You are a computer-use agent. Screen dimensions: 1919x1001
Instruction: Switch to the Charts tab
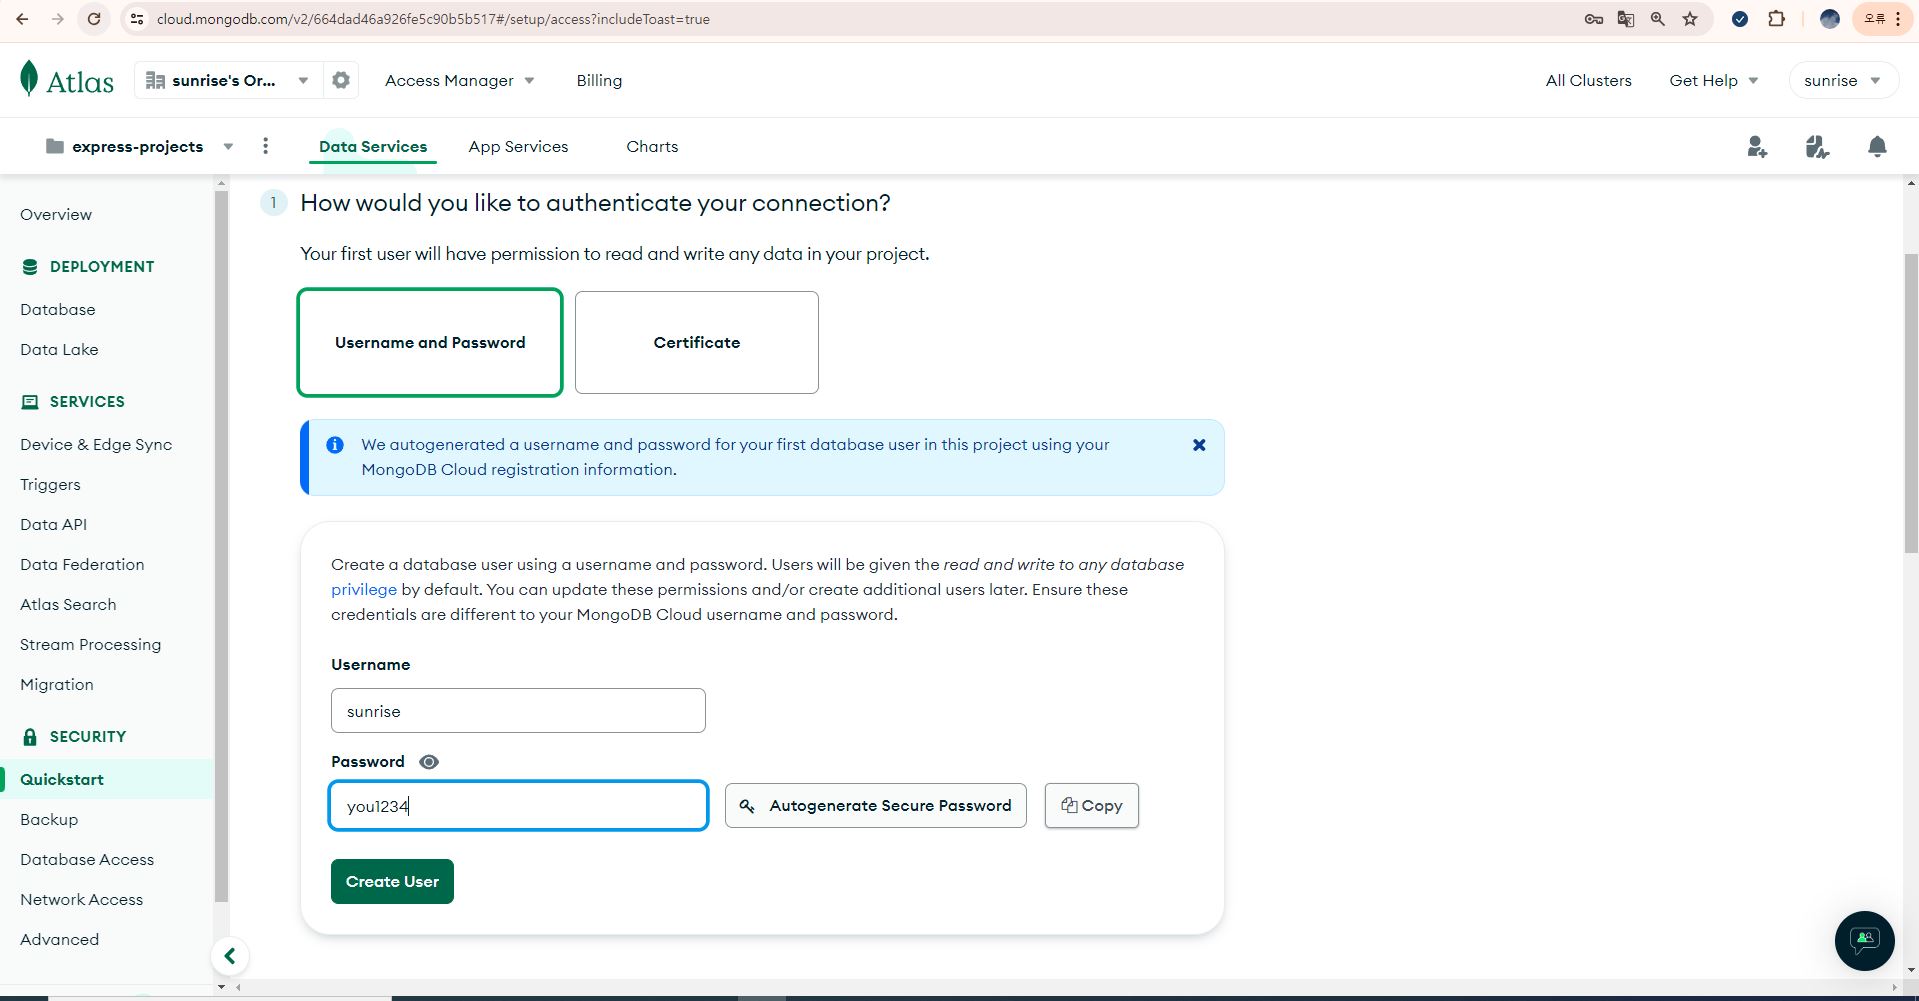pos(652,146)
